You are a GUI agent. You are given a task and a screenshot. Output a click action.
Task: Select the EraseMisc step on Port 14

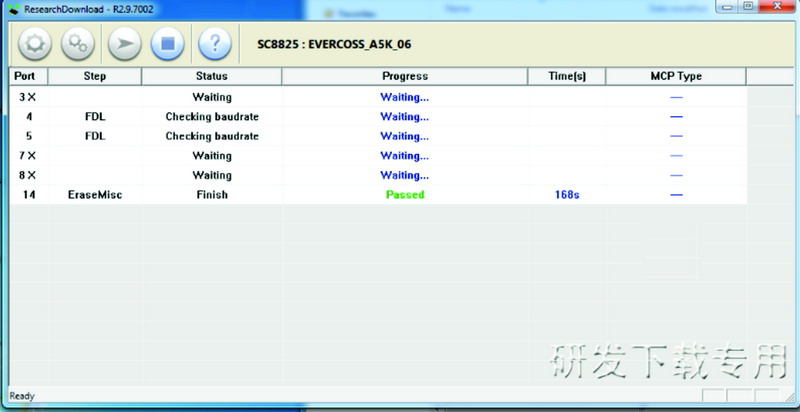[x=95, y=195]
